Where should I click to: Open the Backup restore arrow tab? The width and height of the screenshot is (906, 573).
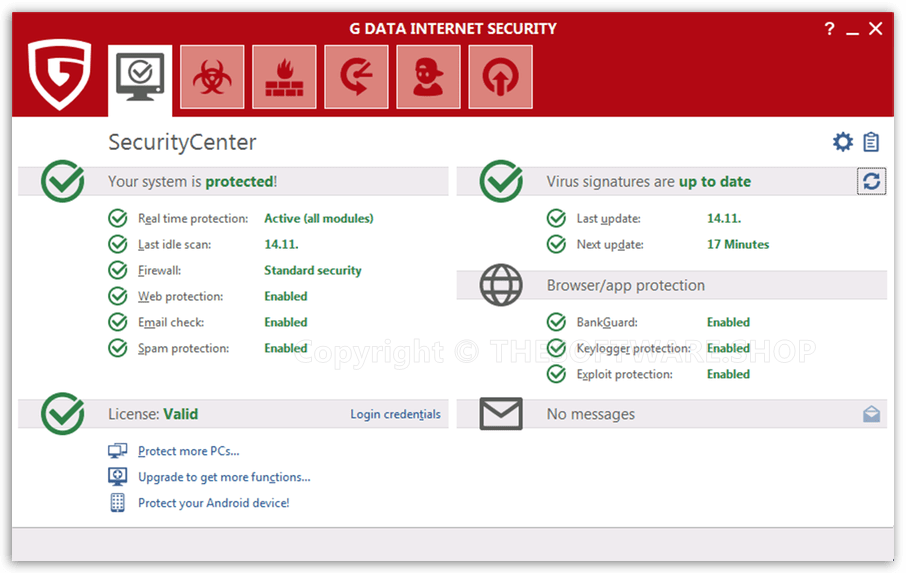click(x=357, y=77)
